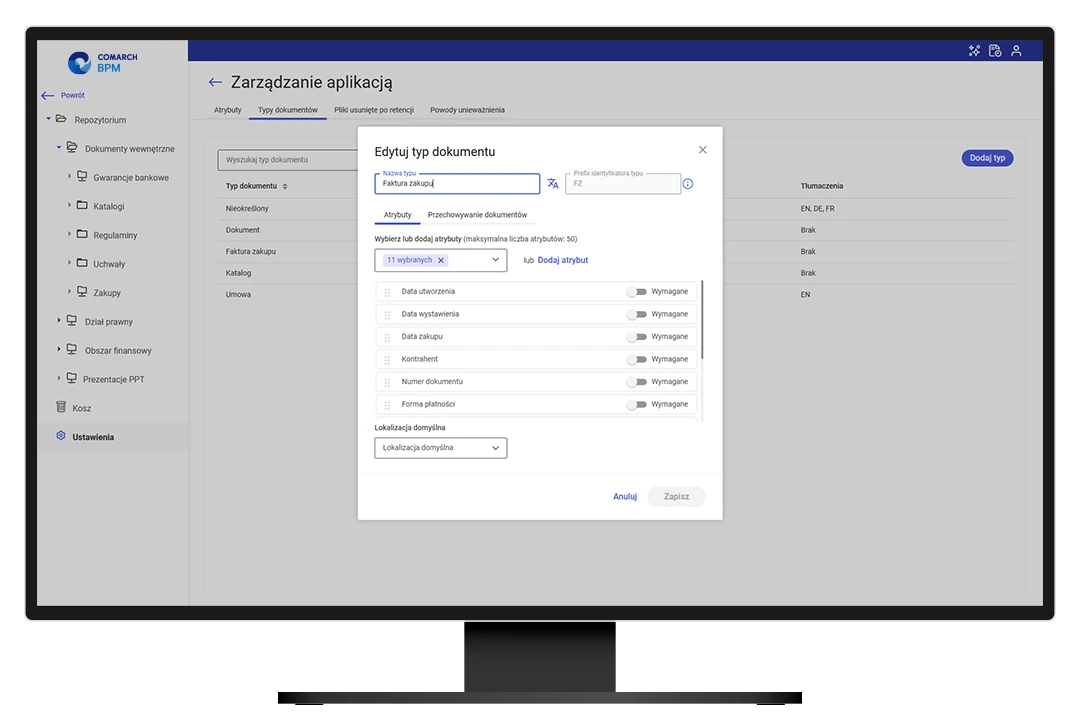Collapse the Dokumenty wewnętrzne node
The width and height of the screenshot is (1080, 720).
[59, 147]
